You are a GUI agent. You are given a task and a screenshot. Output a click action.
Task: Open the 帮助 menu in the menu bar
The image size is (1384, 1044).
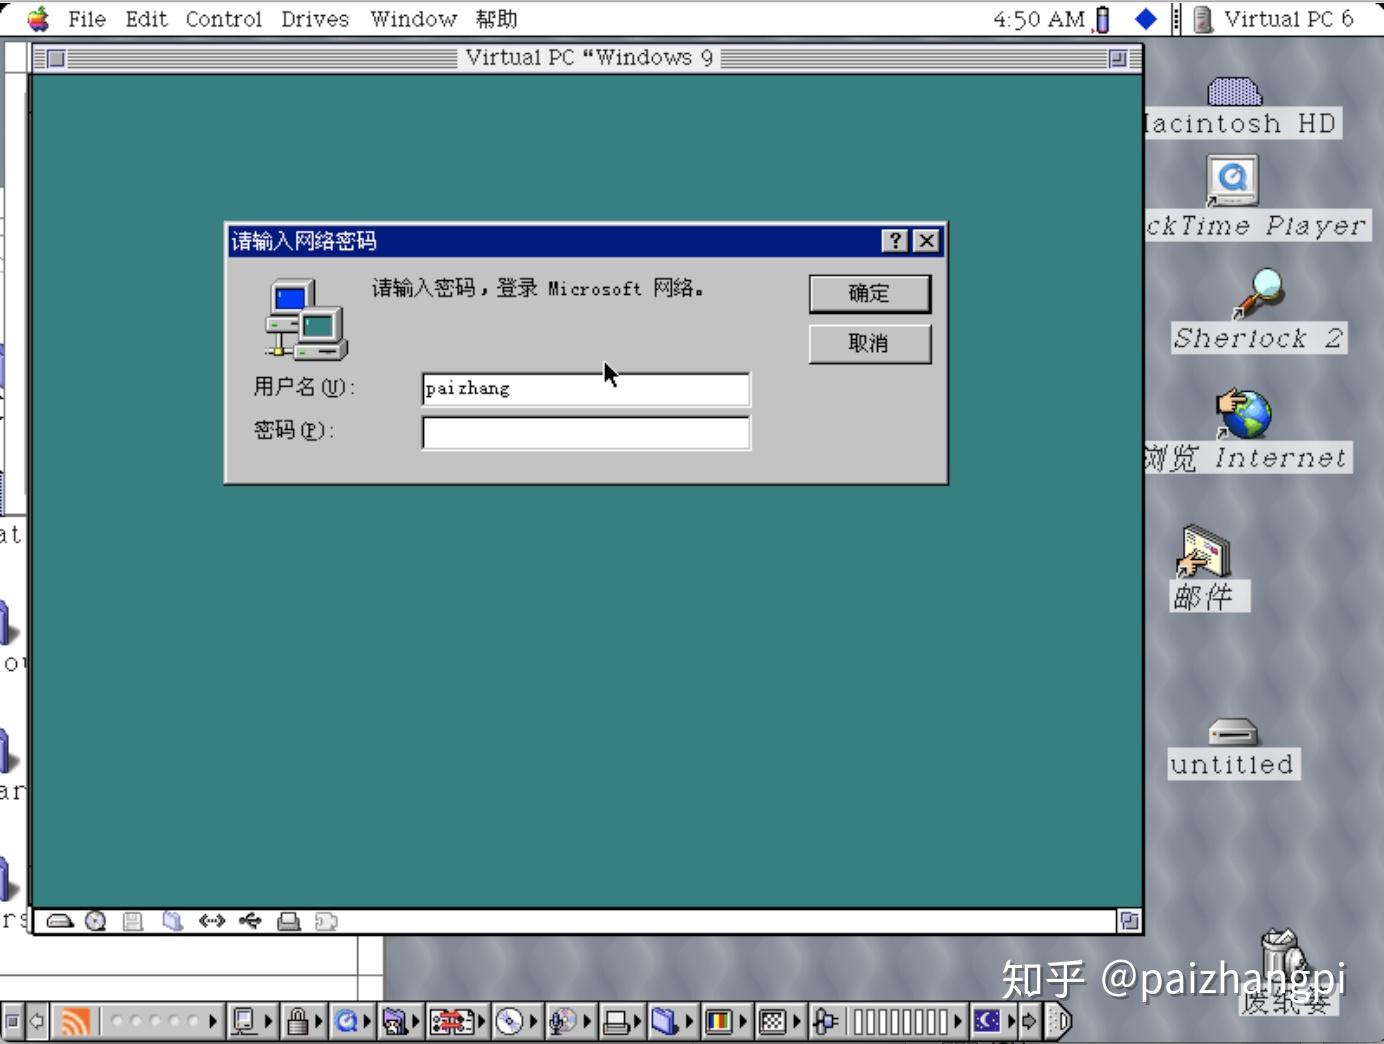[497, 18]
